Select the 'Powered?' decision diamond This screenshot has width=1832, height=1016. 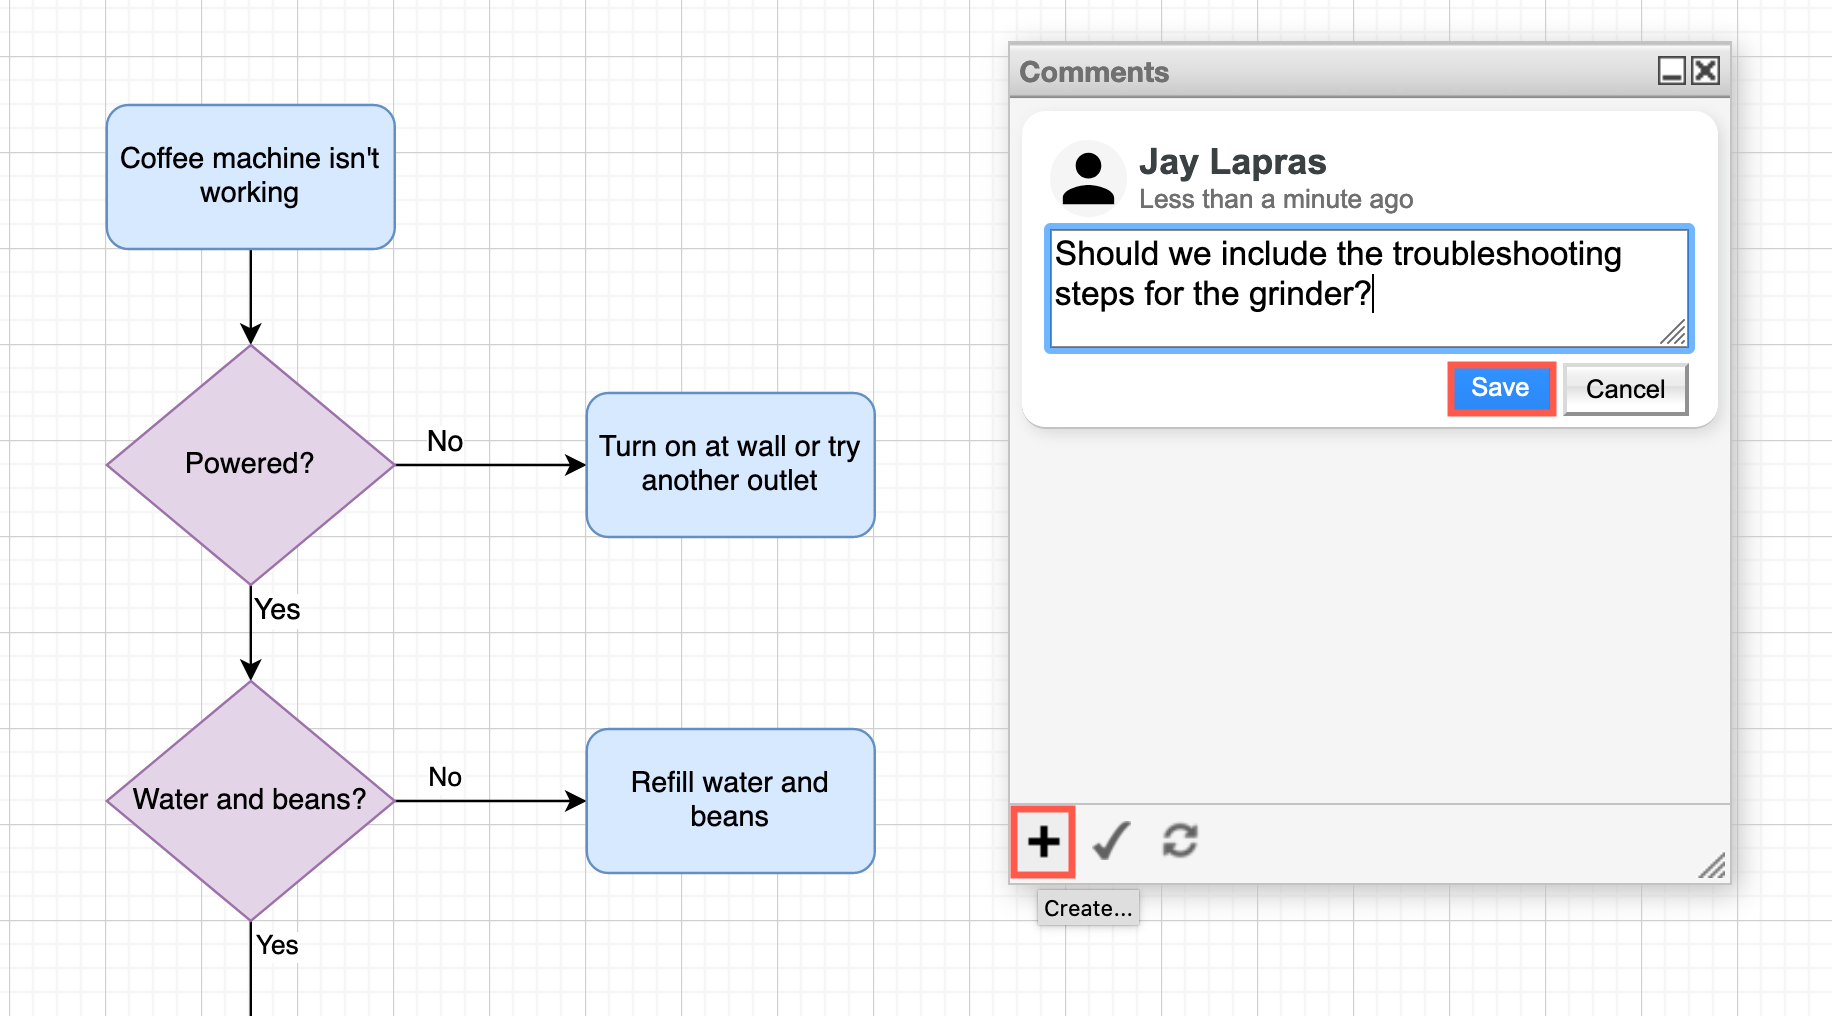tap(250, 463)
